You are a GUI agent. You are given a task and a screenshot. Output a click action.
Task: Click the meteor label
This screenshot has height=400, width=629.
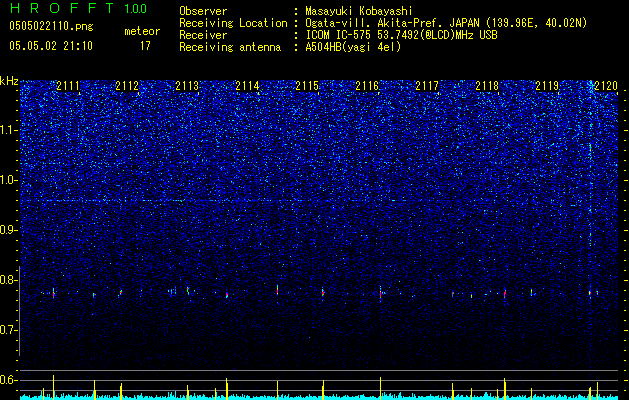click(142, 31)
